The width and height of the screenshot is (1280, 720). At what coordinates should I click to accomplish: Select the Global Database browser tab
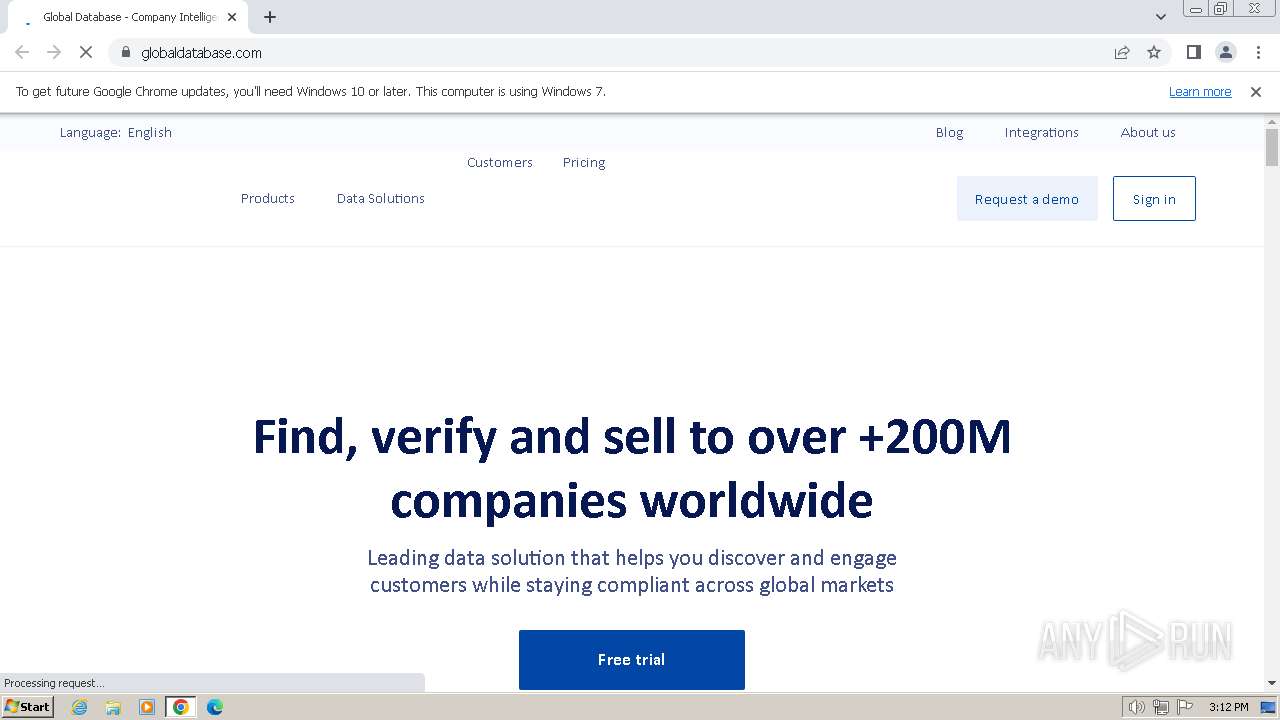click(130, 17)
